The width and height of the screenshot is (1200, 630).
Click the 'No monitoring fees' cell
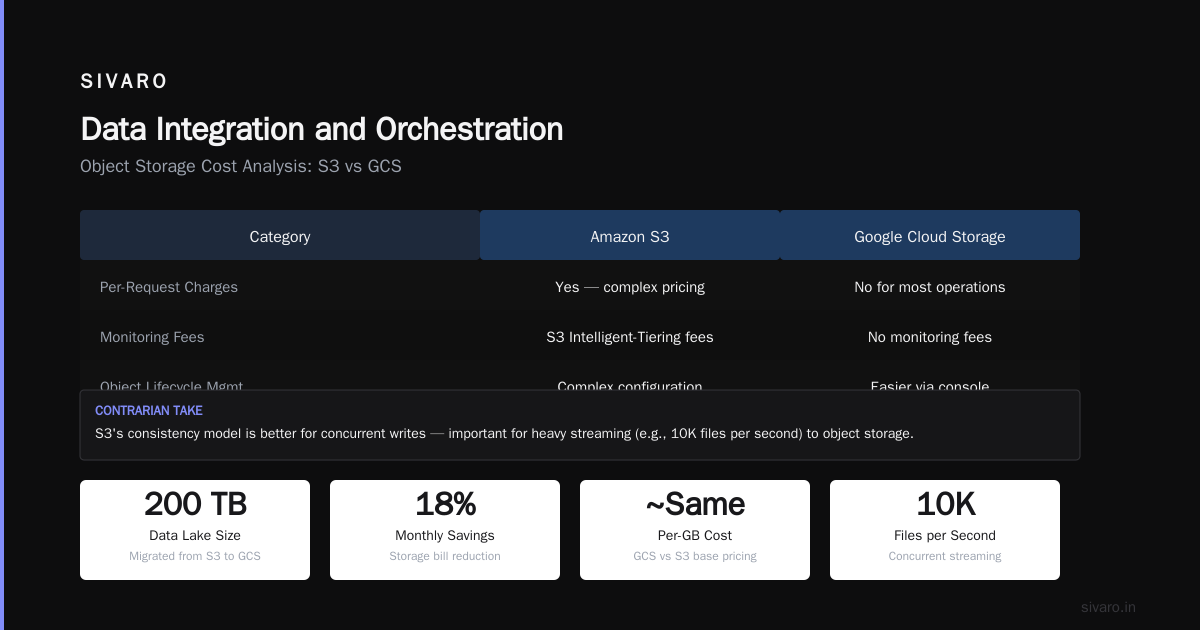(x=930, y=337)
